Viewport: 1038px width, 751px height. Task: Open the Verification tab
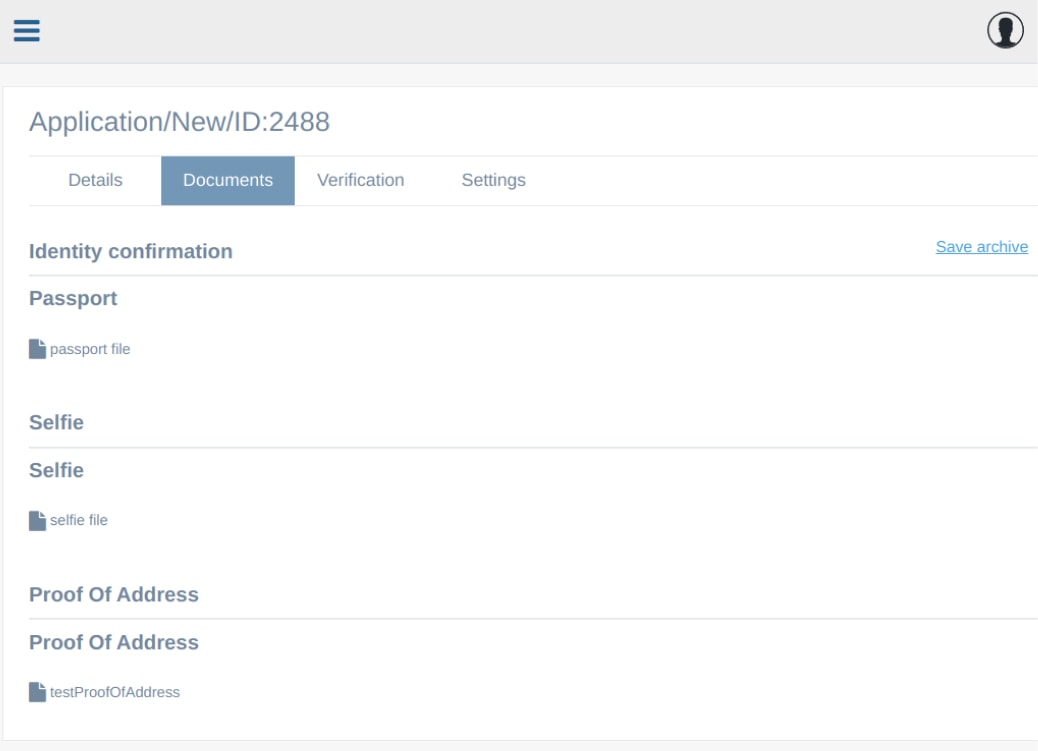(360, 181)
